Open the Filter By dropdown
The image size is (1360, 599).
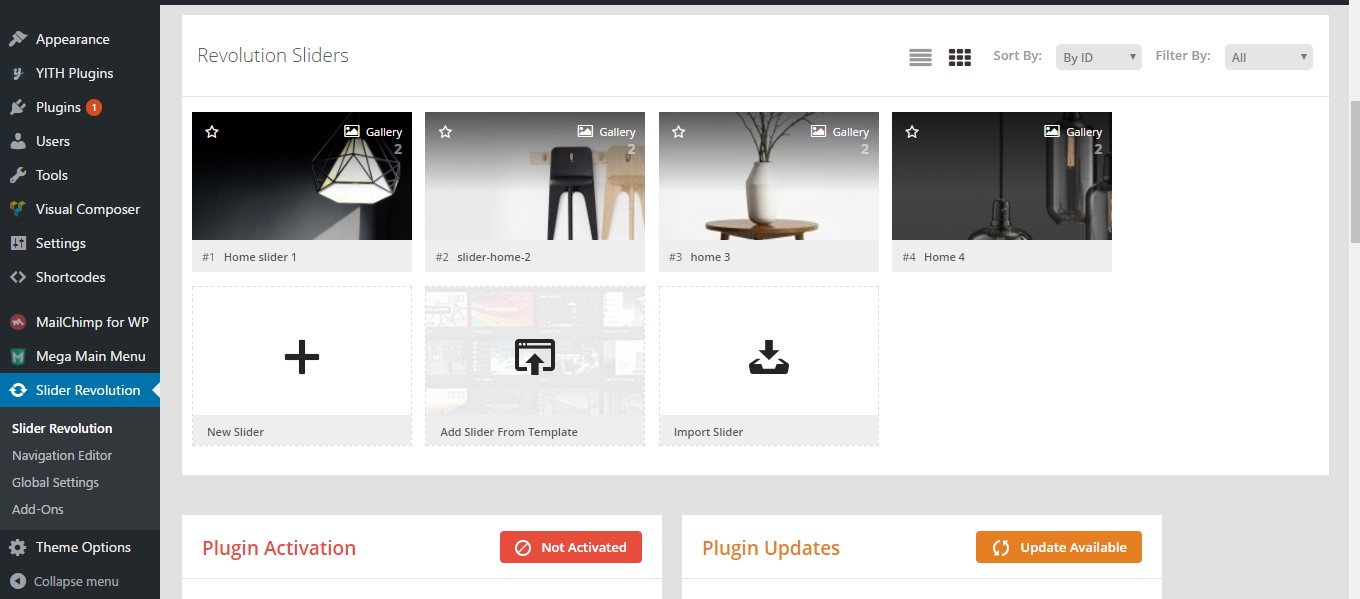tap(1267, 57)
